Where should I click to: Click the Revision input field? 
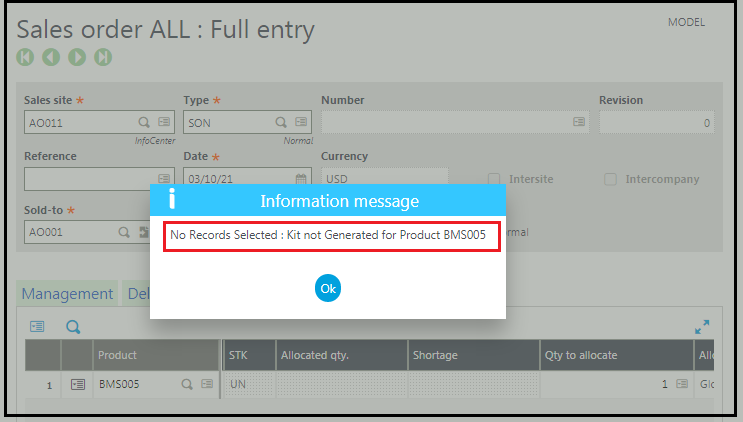tap(655, 122)
